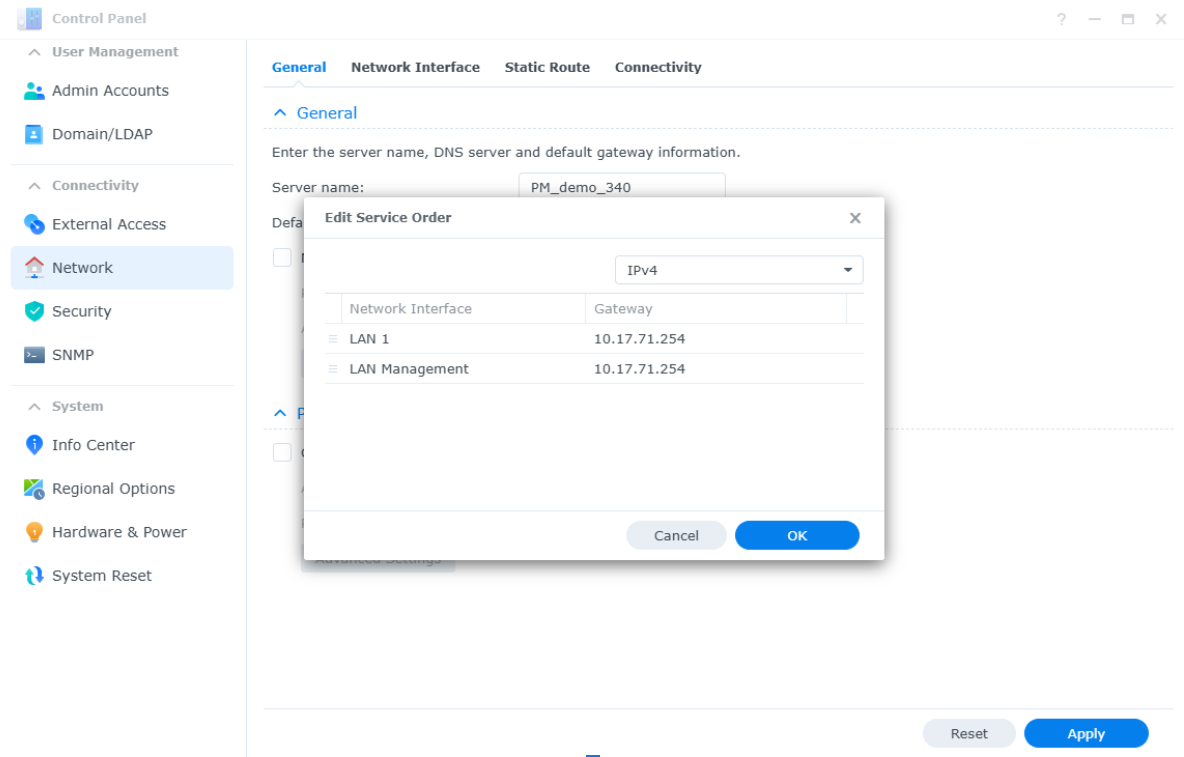Click the SNMP terminal icon
This screenshot has width=1184, height=757.
[34, 355]
